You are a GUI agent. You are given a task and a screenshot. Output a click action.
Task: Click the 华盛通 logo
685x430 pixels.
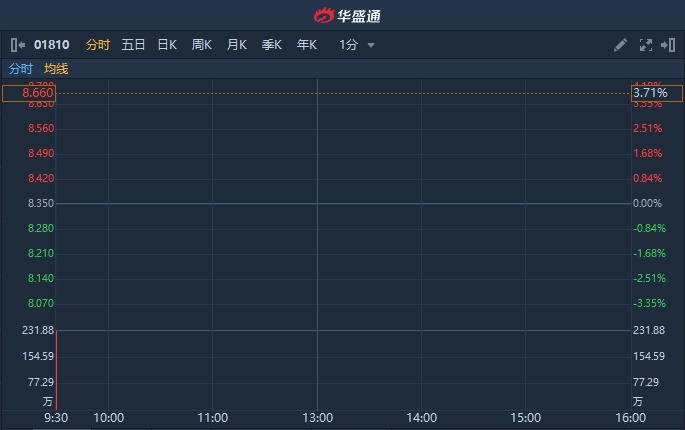click(347, 15)
